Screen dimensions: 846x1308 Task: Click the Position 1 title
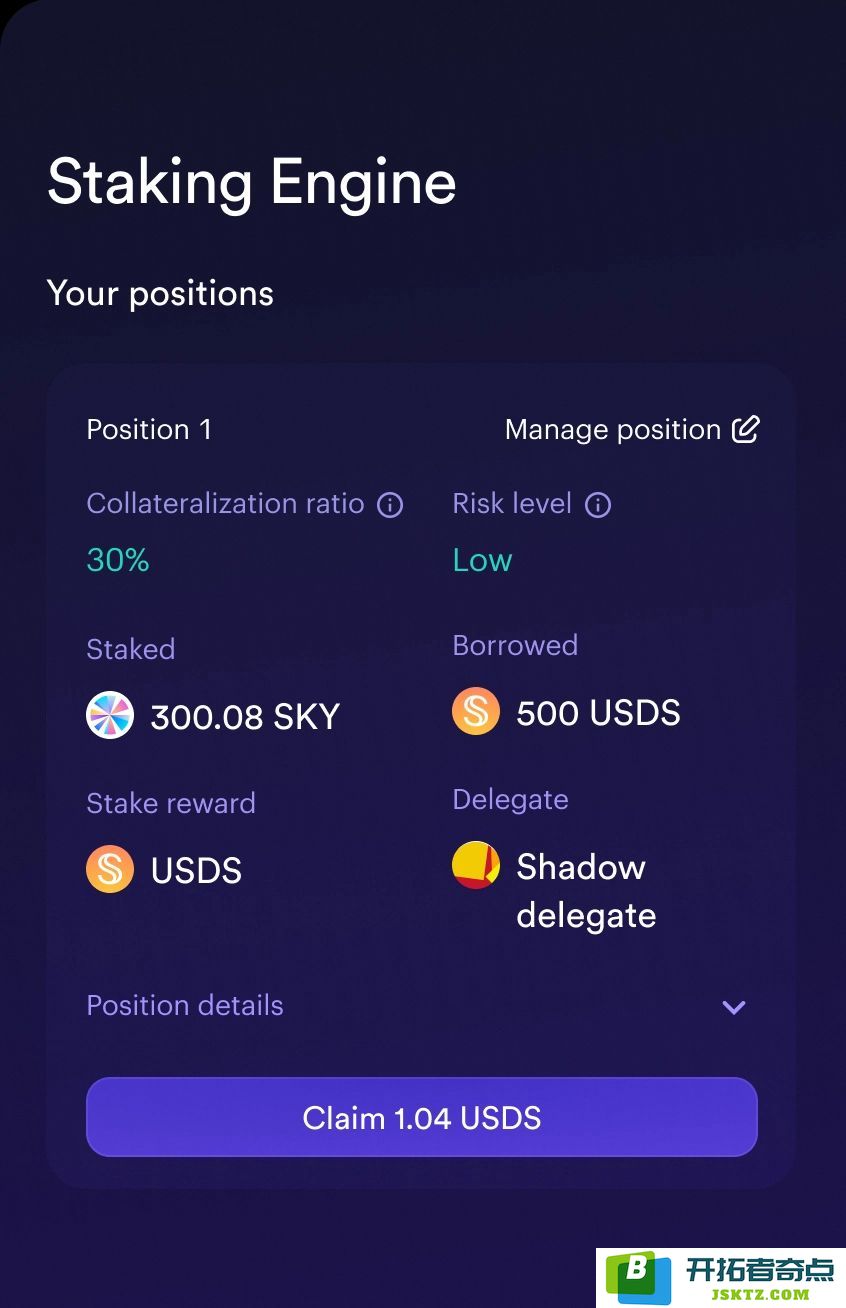tap(149, 429)
